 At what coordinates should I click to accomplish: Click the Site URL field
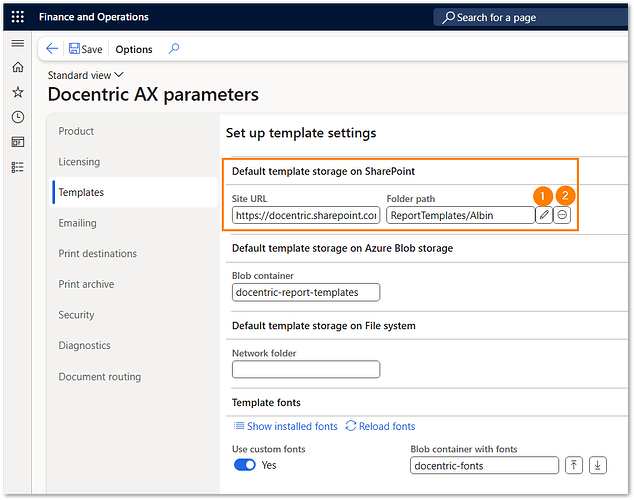point(306,215)
